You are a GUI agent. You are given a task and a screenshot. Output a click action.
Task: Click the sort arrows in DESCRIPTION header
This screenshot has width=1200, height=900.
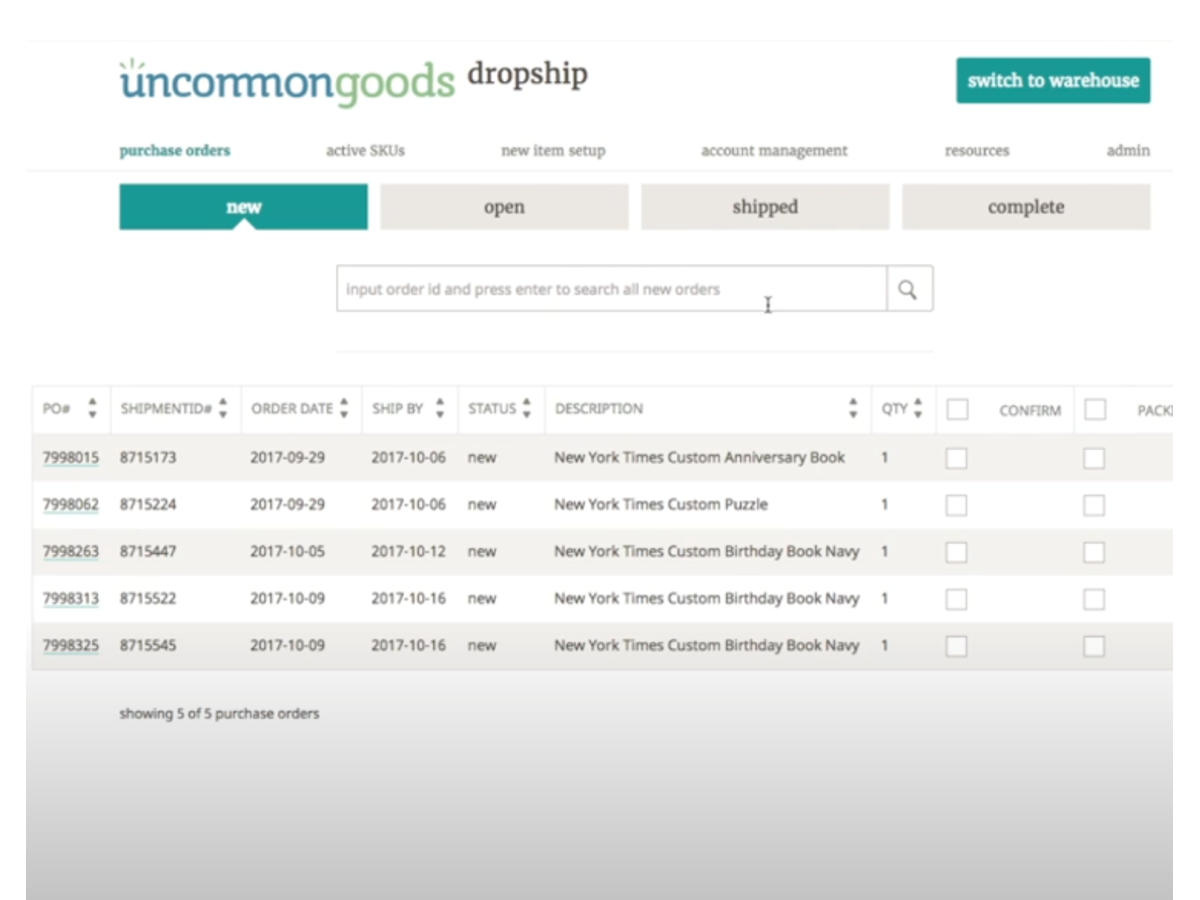point(853,408)
